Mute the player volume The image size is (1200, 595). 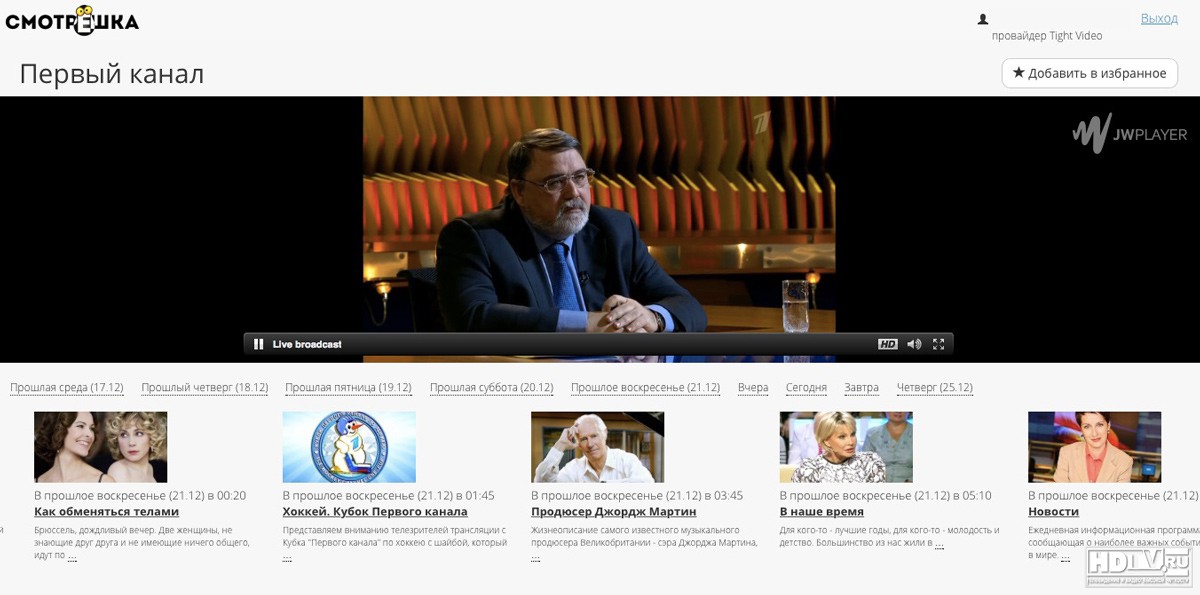914,344
